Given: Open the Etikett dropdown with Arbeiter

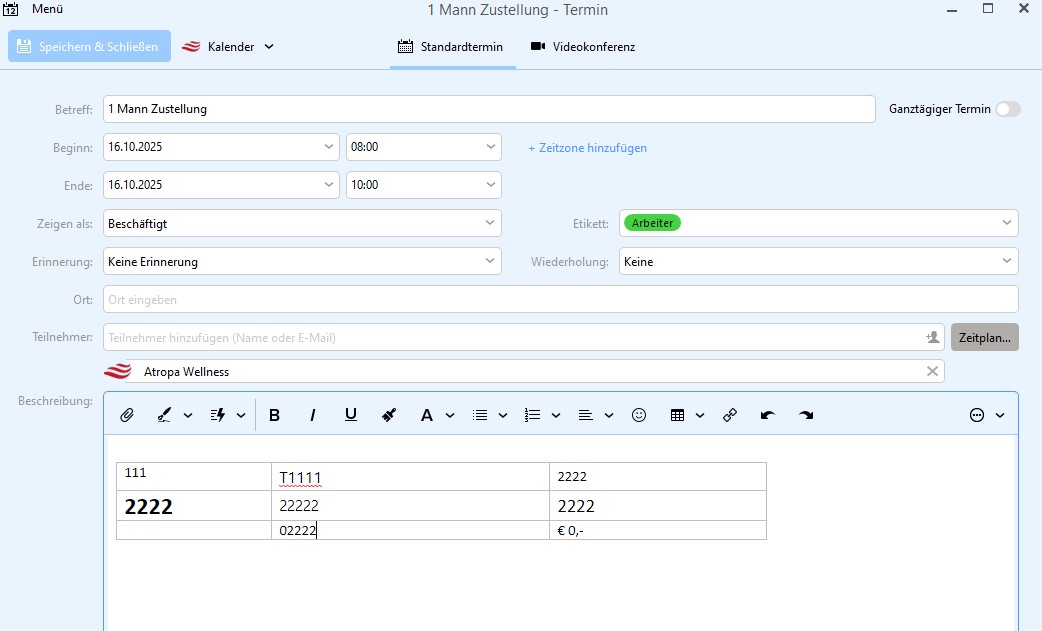Looking at the screenshot, I should tap(817, 223).
